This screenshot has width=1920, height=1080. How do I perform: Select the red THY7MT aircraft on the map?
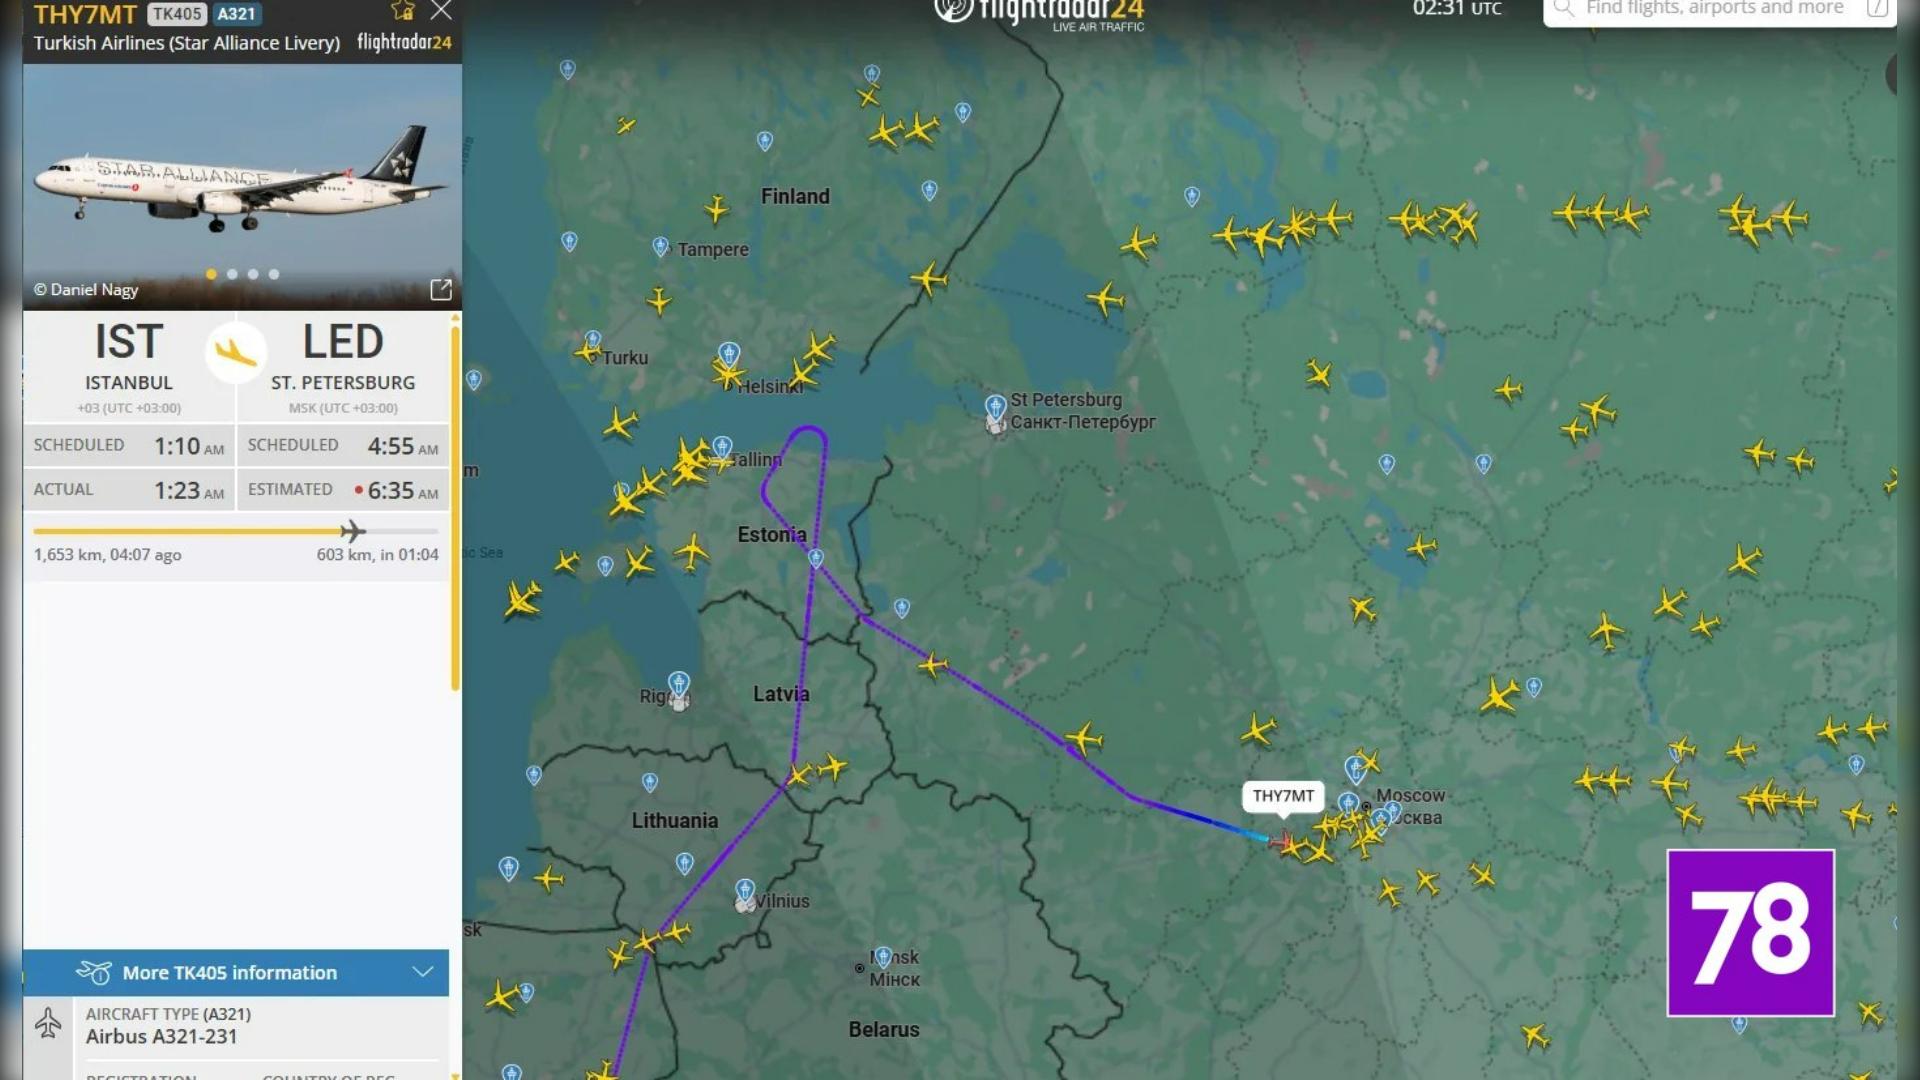tap(1280, 841)
